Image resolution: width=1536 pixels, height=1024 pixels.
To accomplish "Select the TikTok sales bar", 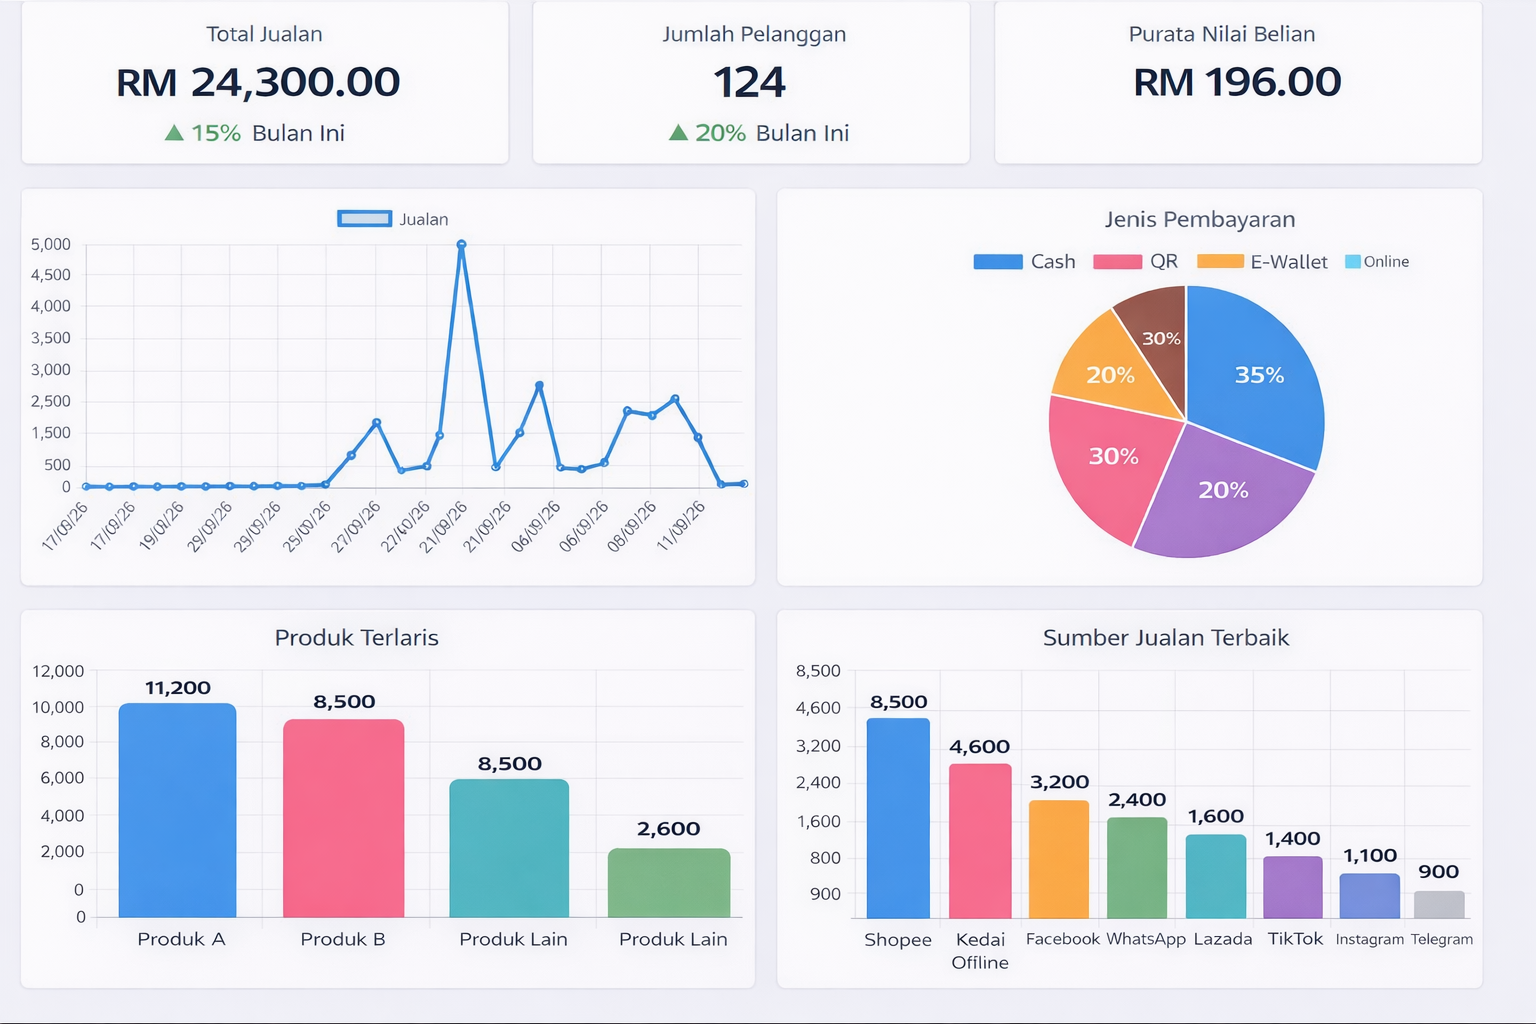I will pyautogui.click(x=1293, y=886).
